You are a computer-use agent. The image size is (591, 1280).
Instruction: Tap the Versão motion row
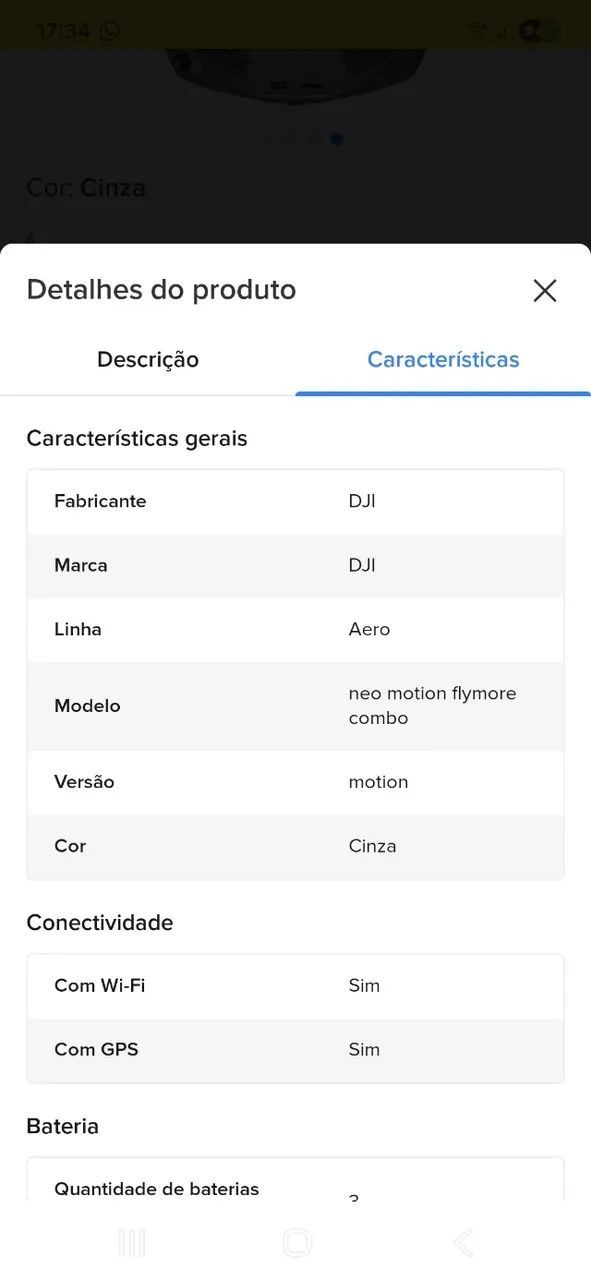(296, 782)
